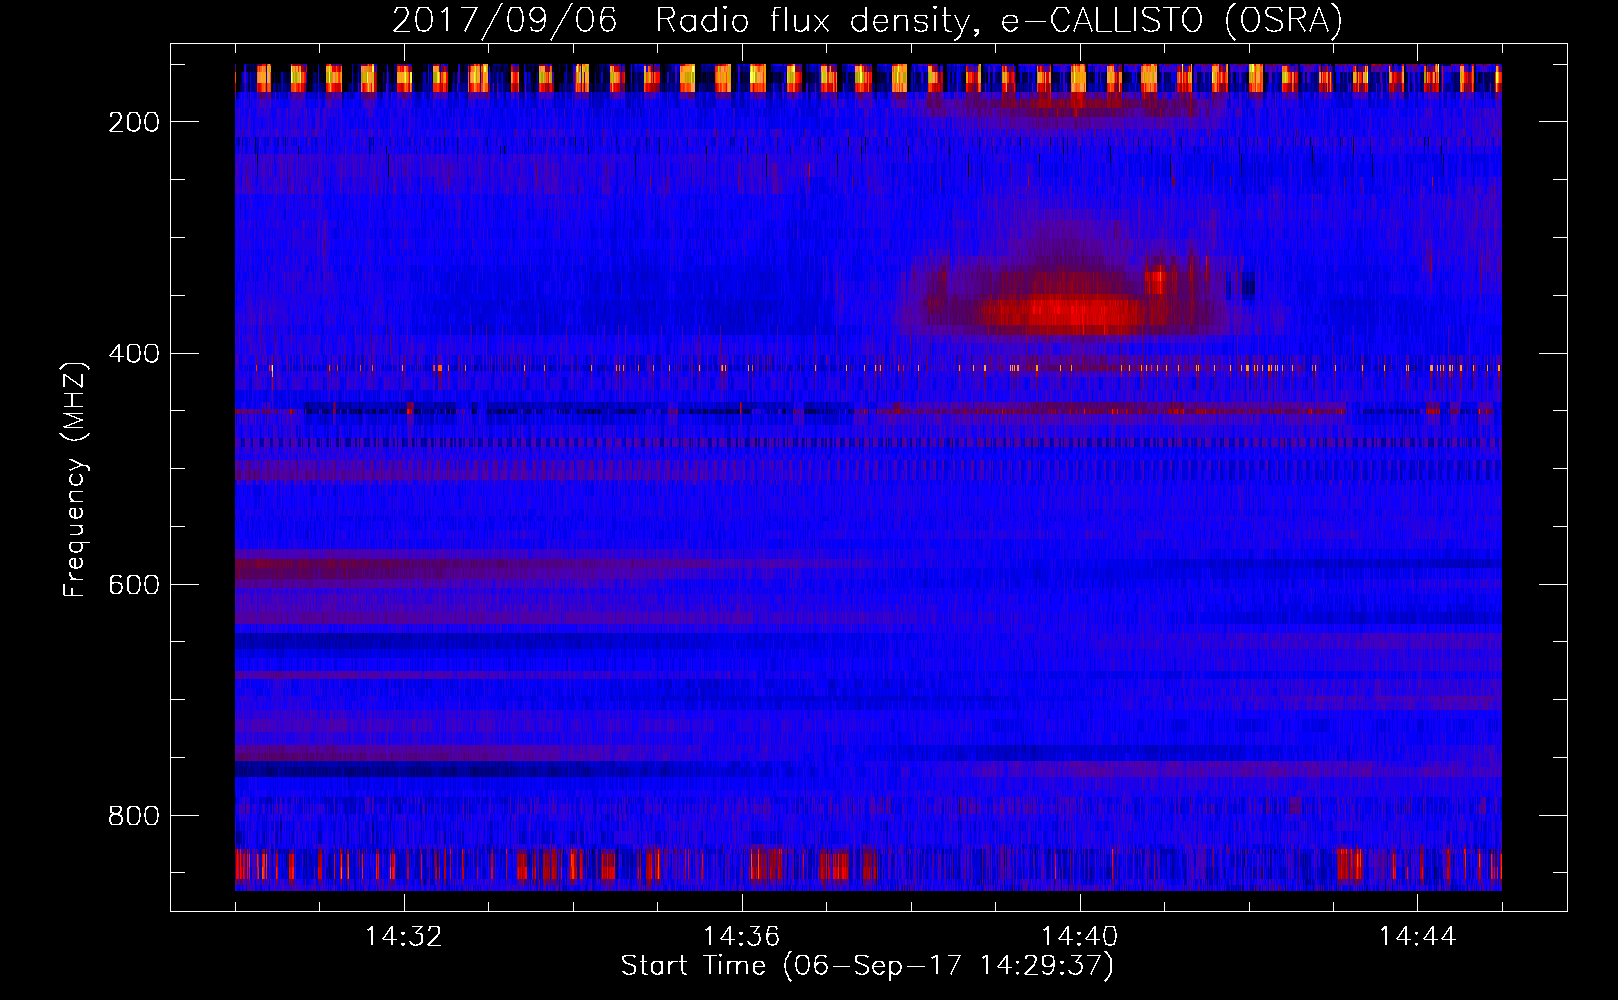
Task: Click the '14:44' time tick label
Action: pyautogui.click(x=1417, y=937)
